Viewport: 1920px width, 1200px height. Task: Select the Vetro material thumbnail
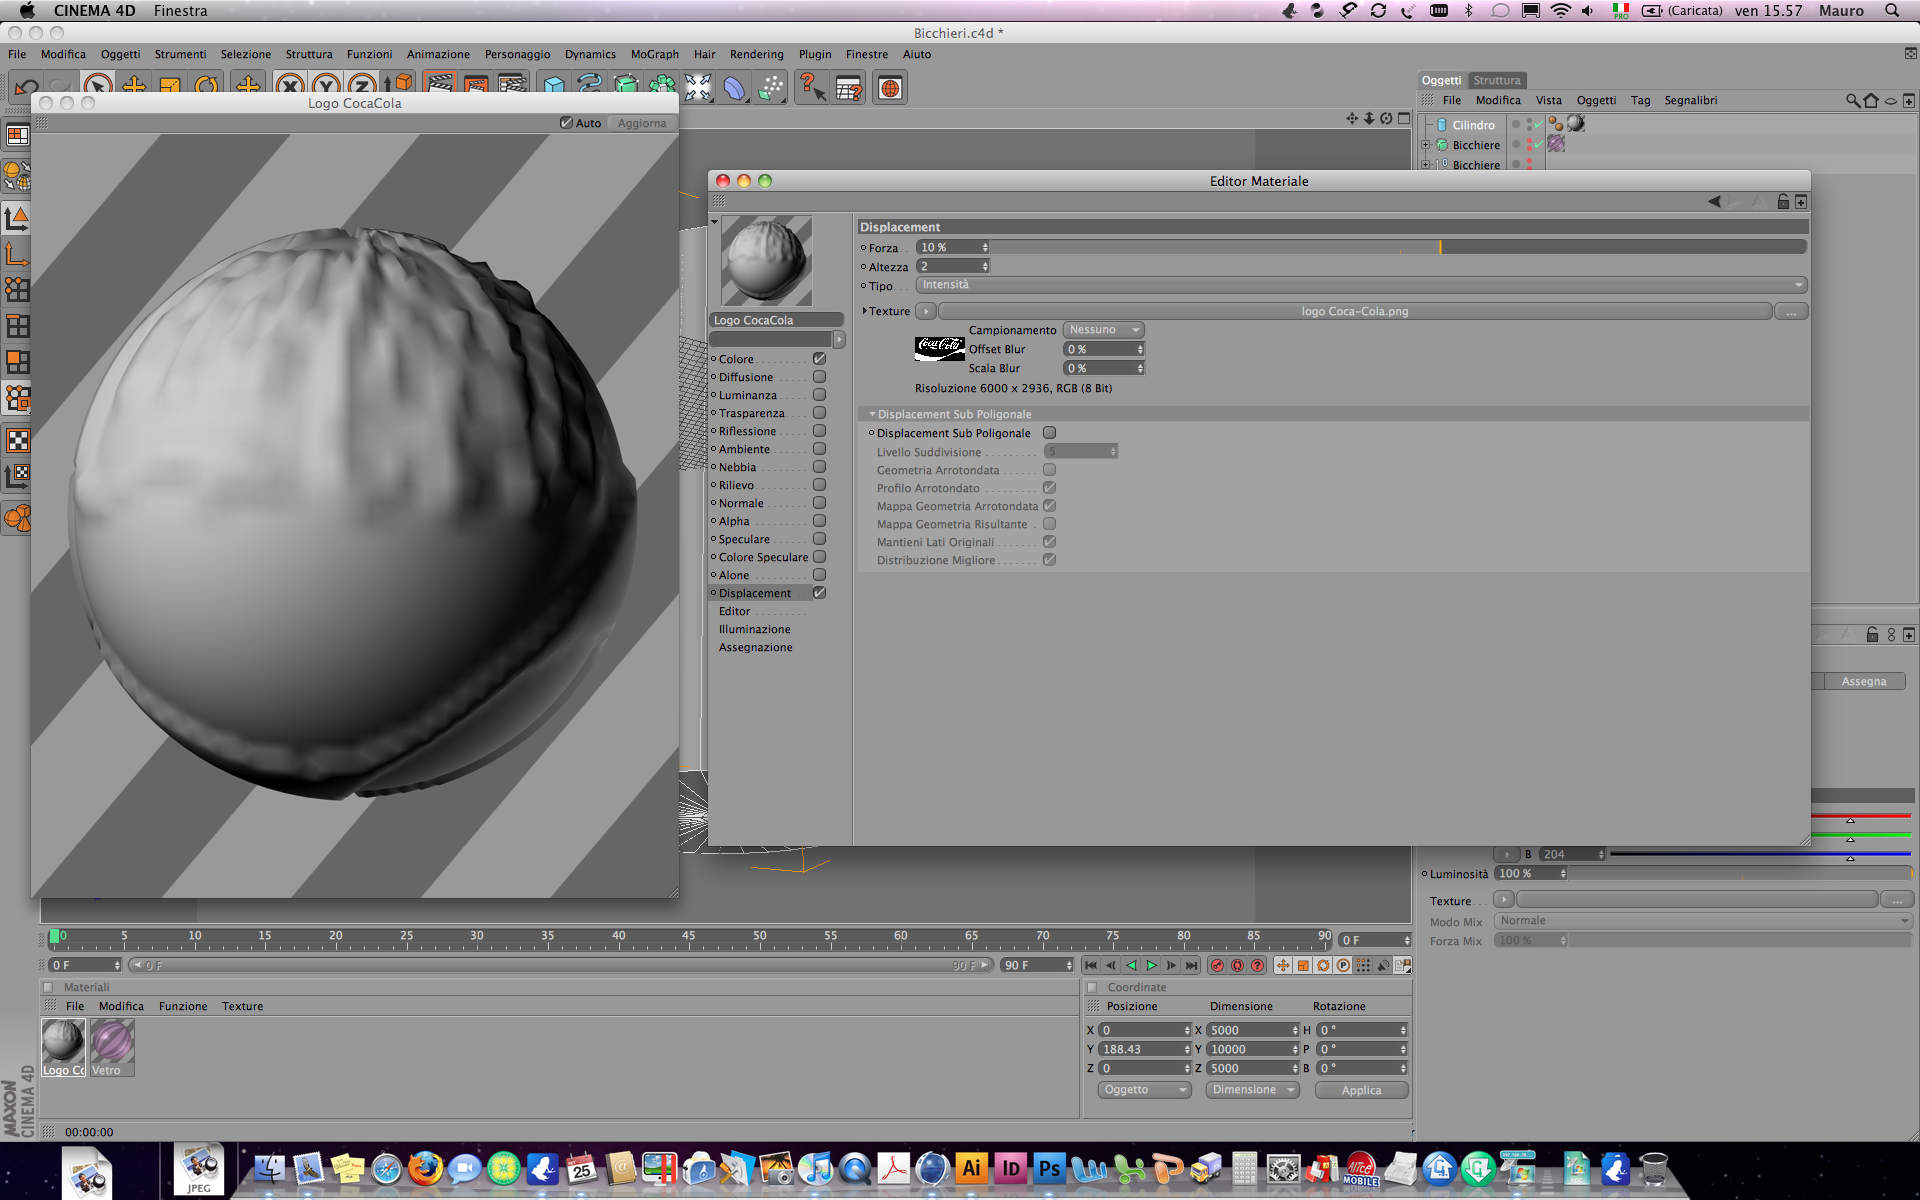tap(112, 1042)
